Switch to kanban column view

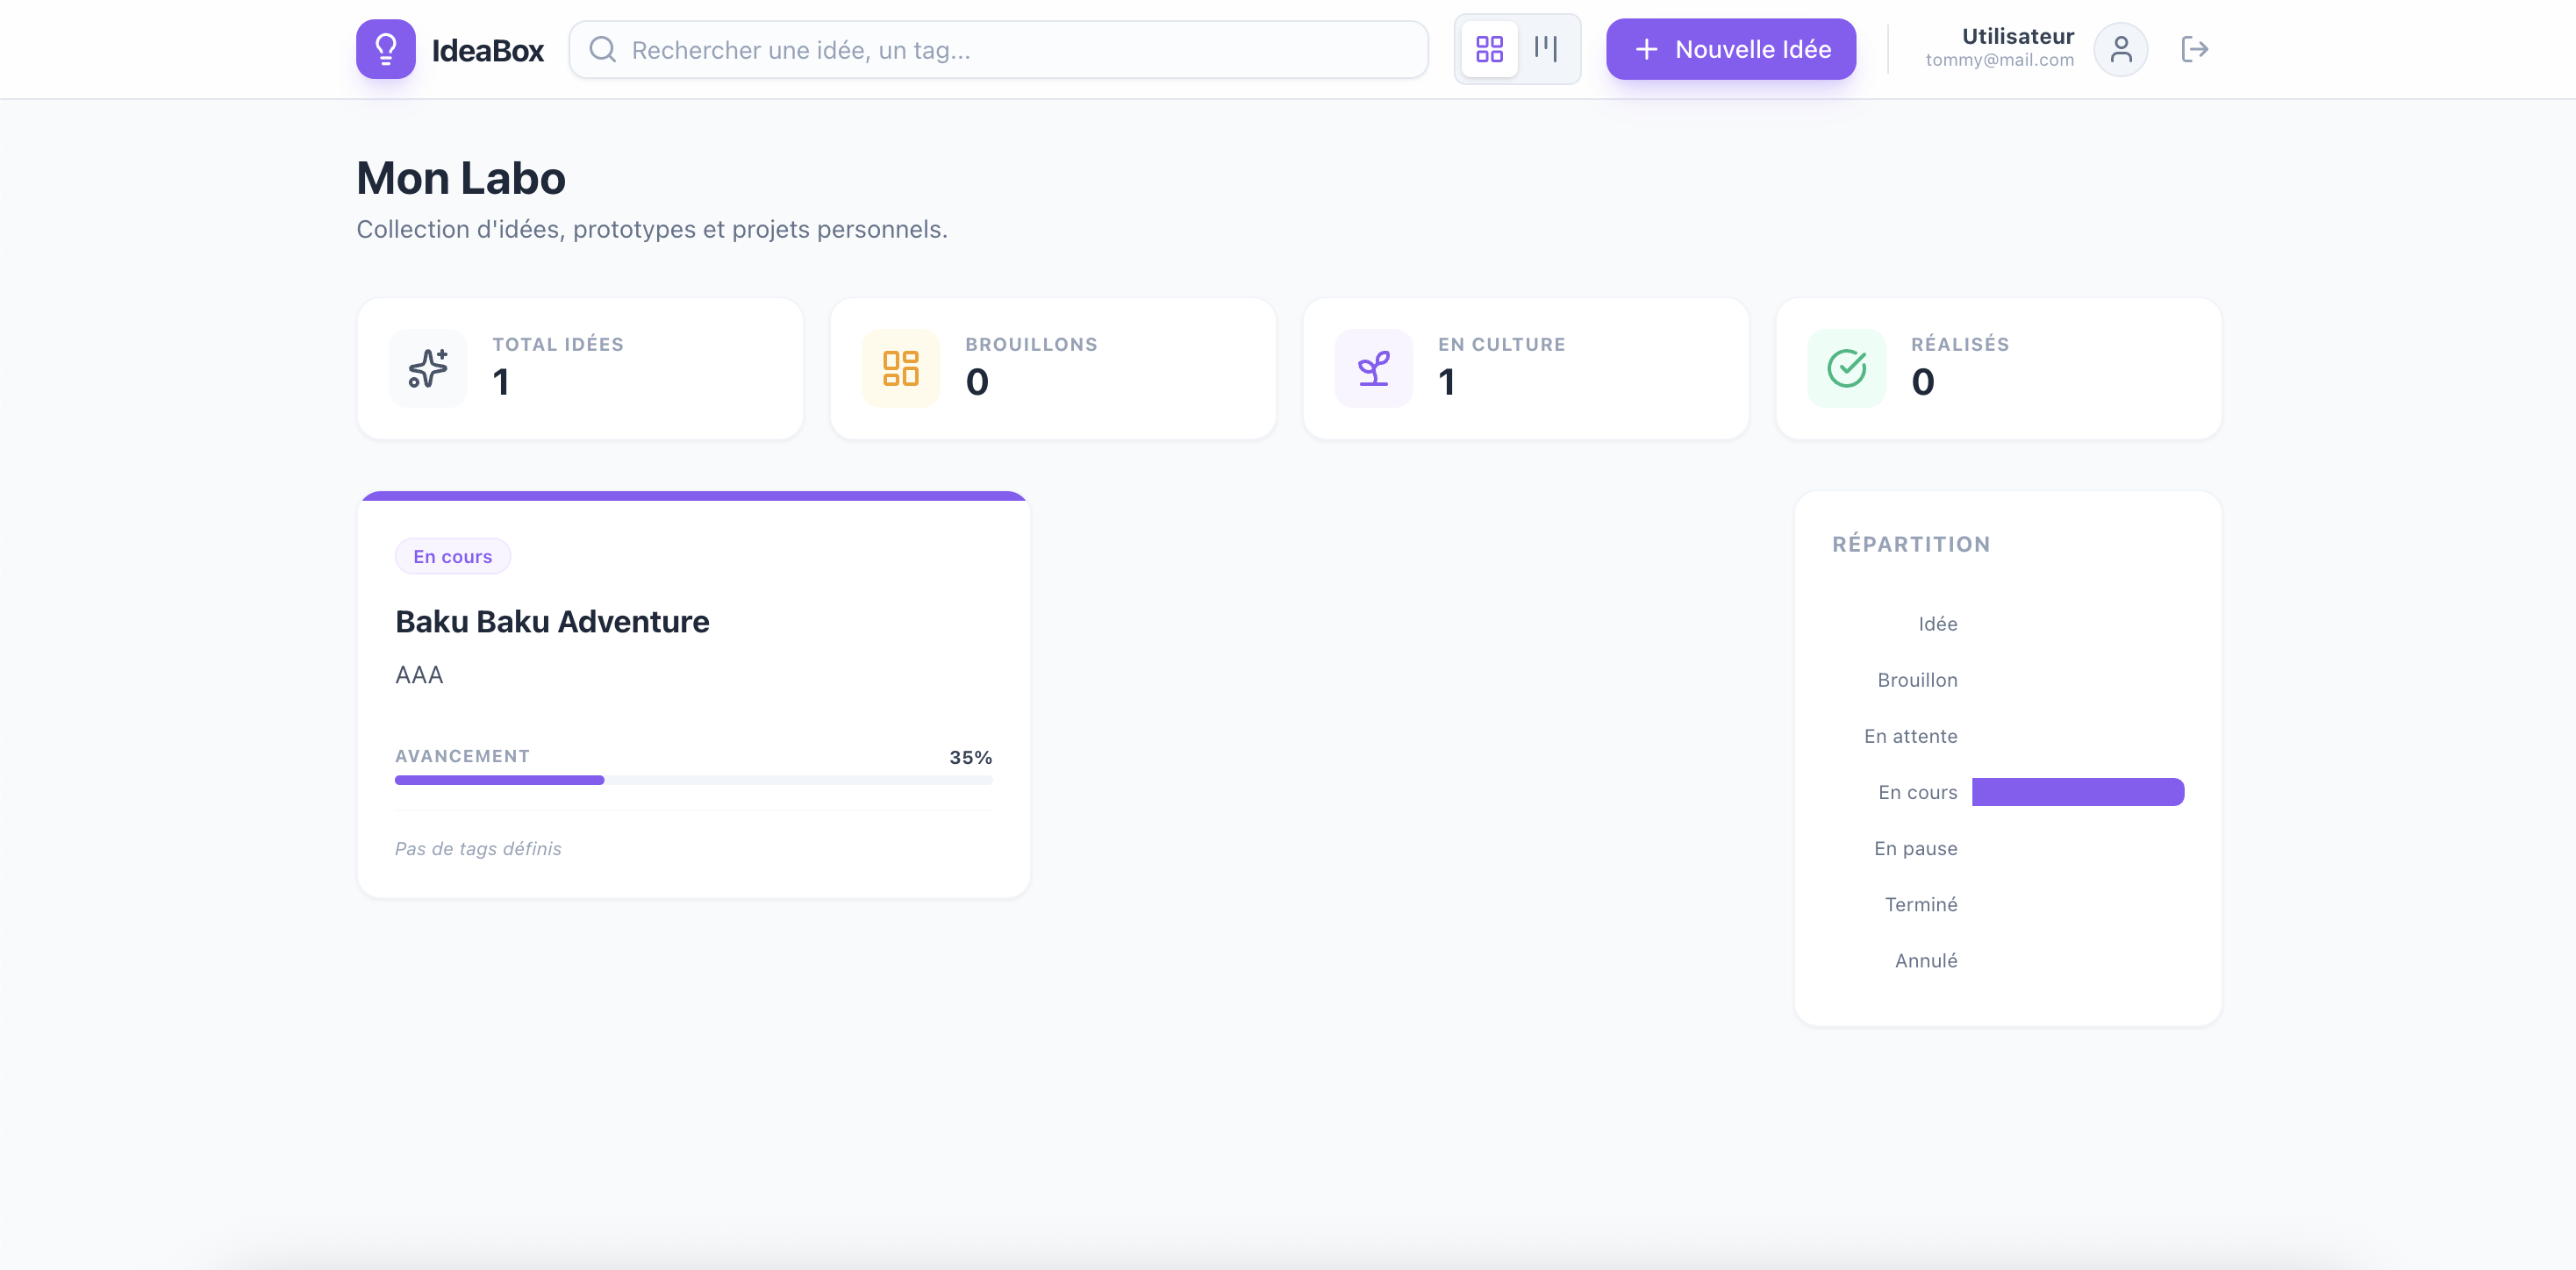1545,49
